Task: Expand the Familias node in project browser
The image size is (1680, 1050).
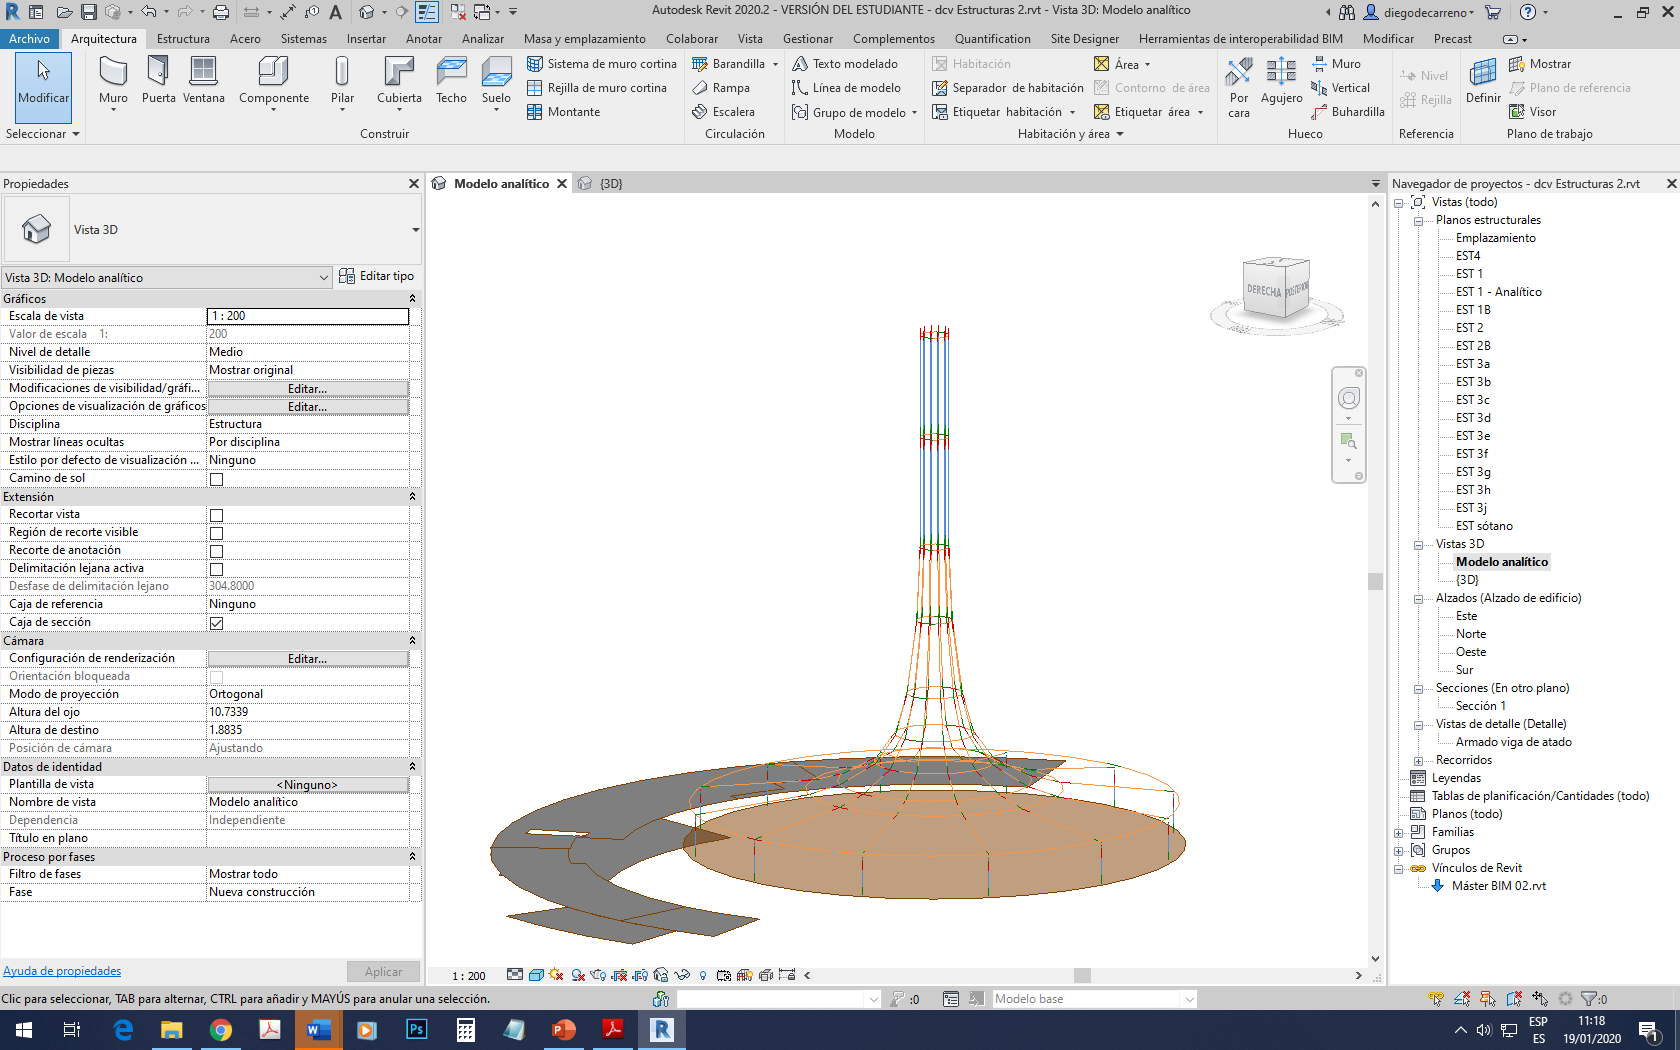Action: (x=1399, y=833)
